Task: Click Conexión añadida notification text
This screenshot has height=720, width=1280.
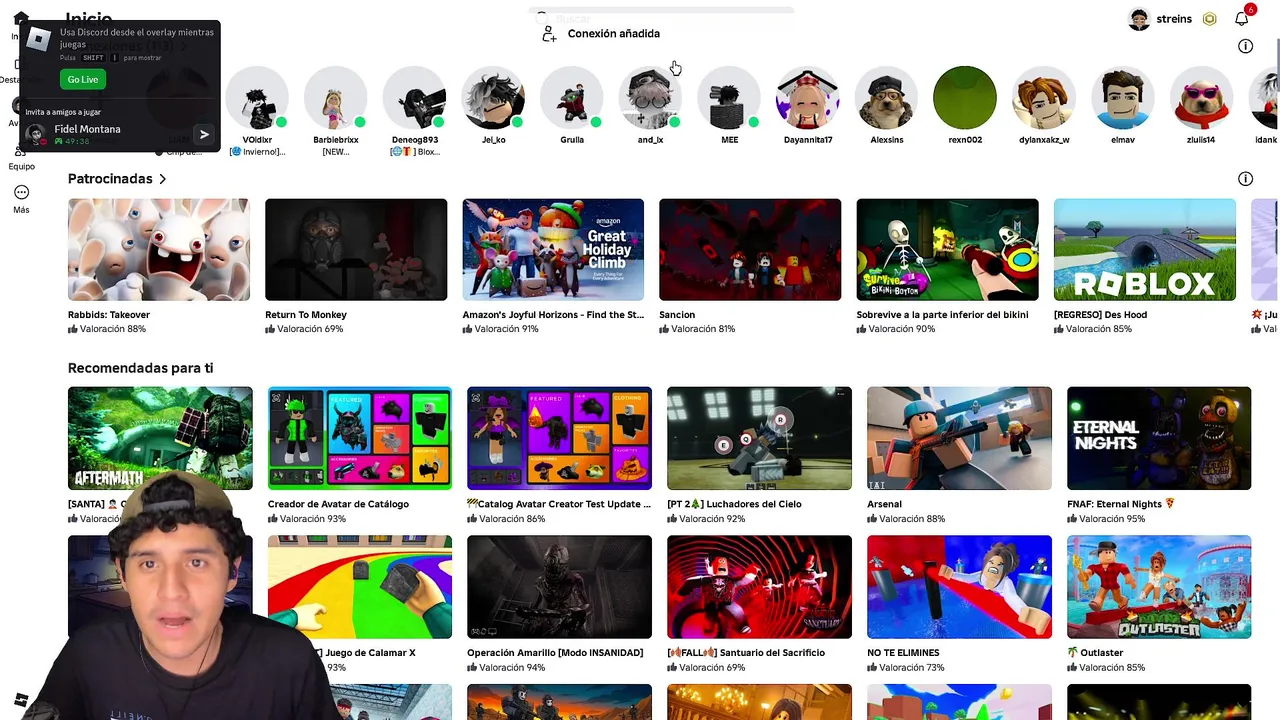Action: pyautogui.click(x=614, y=34)
